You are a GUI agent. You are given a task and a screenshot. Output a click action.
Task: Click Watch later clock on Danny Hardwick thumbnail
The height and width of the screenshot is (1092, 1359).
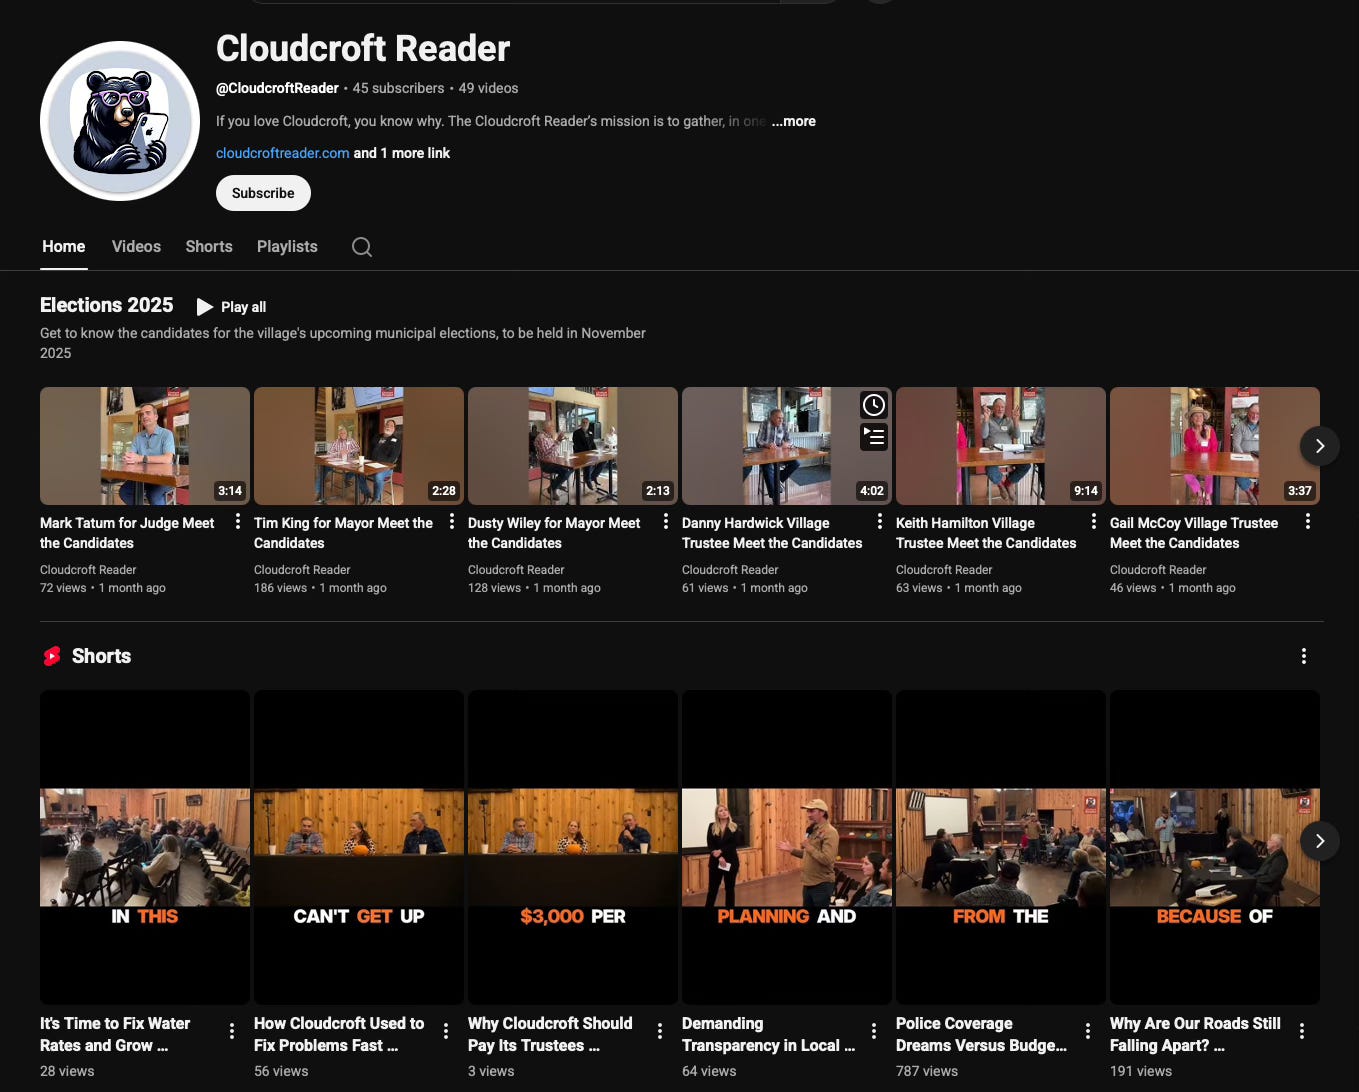tap(874, 405)
